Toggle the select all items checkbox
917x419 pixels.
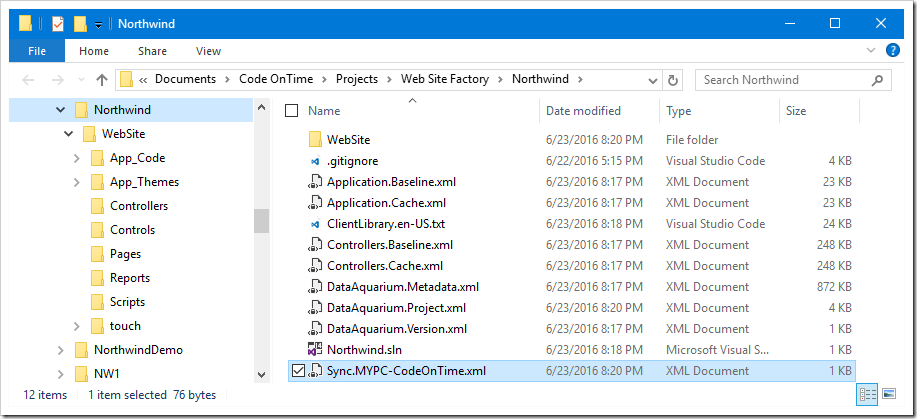click(x=291, y=111)
